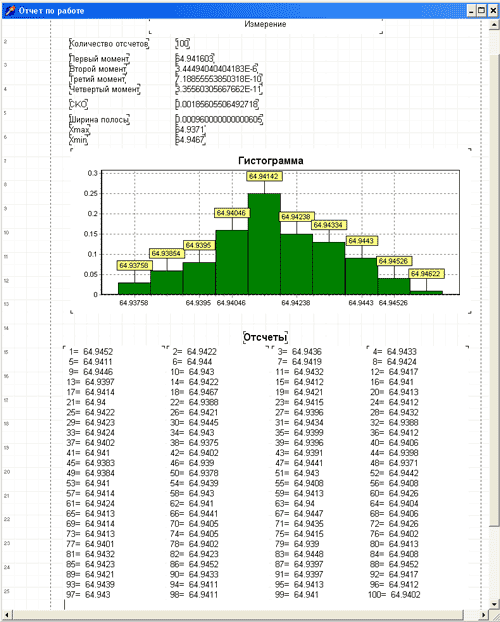Close the Отчет по работе window
Screen dimensions: 500x622
click(x=492, y=11)
